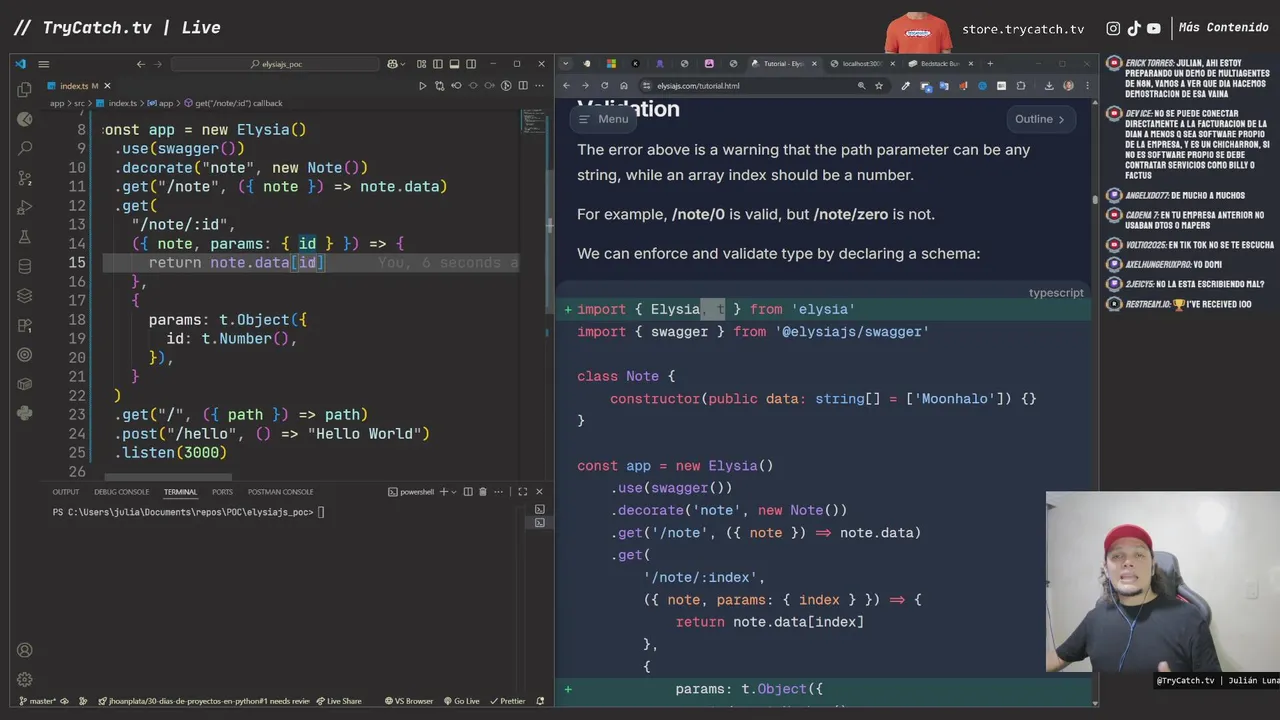
Task: Open the get("/note/:id") callback breadcrumb
Action: [233, 103]
